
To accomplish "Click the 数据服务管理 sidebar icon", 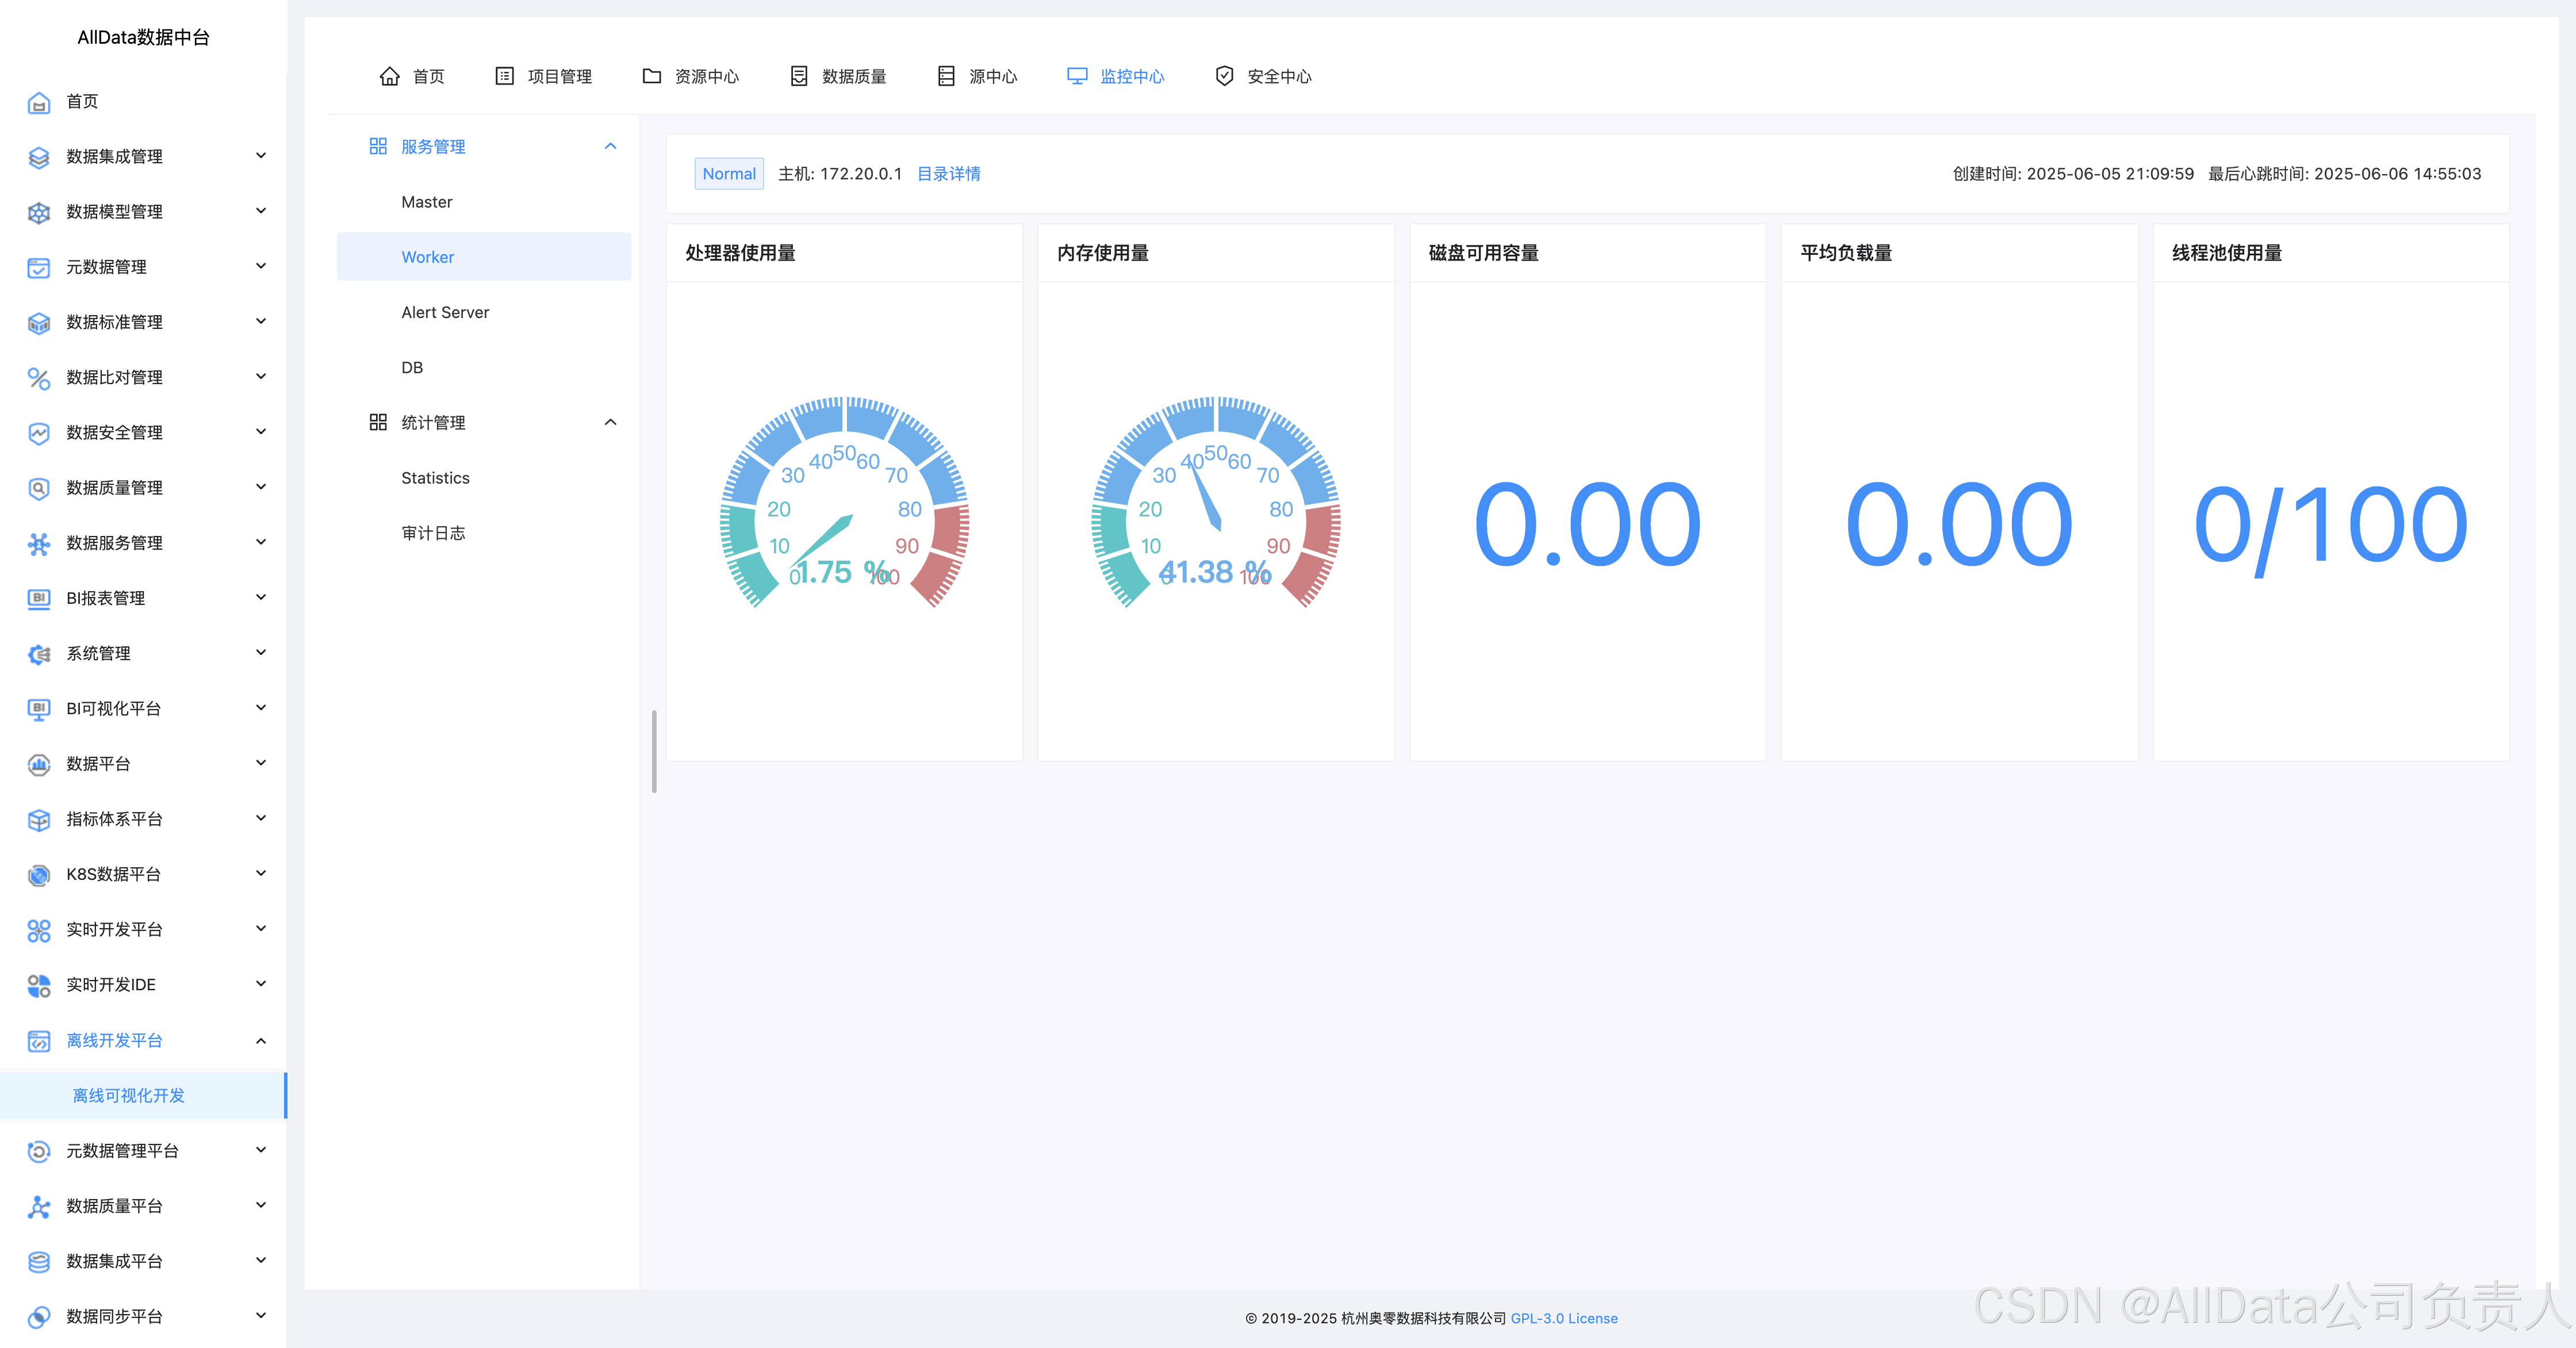I will [x=38, y=544].
